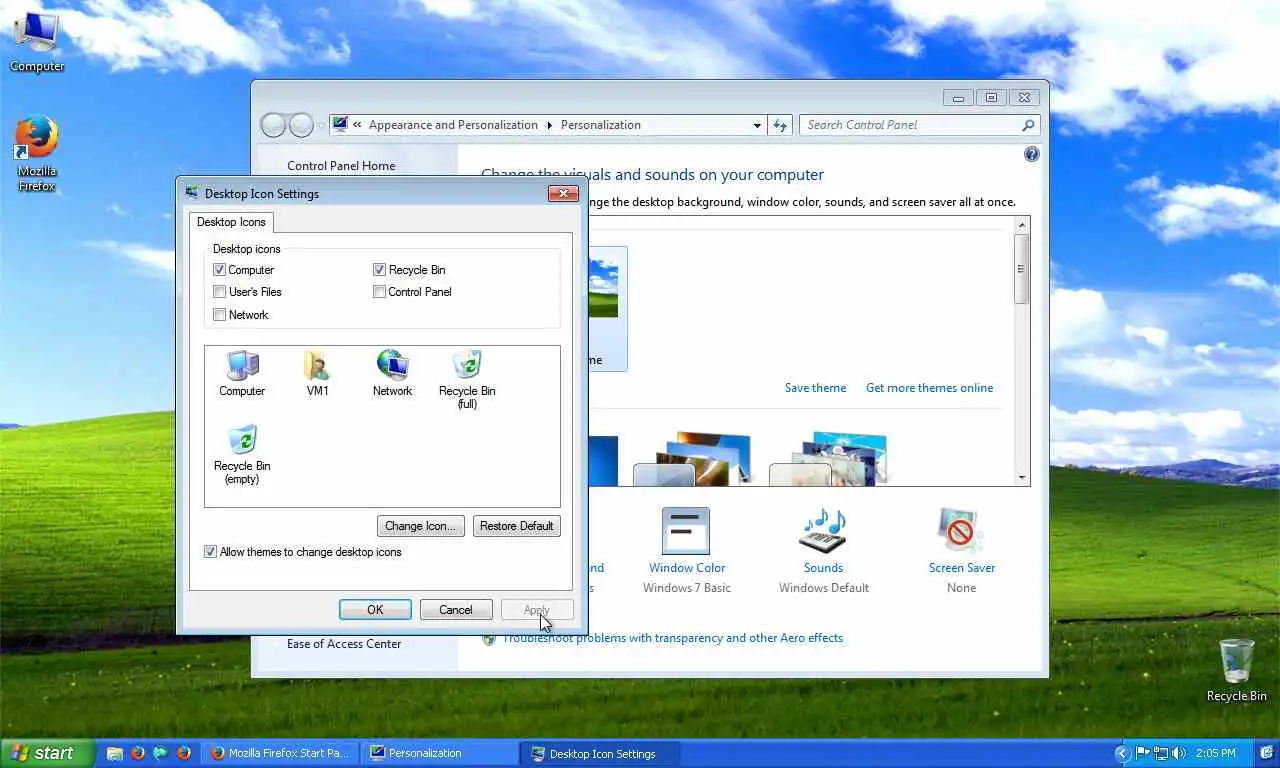Click the theme list scroll down arrow
This screenshot has height=768, width=1280.
(x=1022, y=478)
